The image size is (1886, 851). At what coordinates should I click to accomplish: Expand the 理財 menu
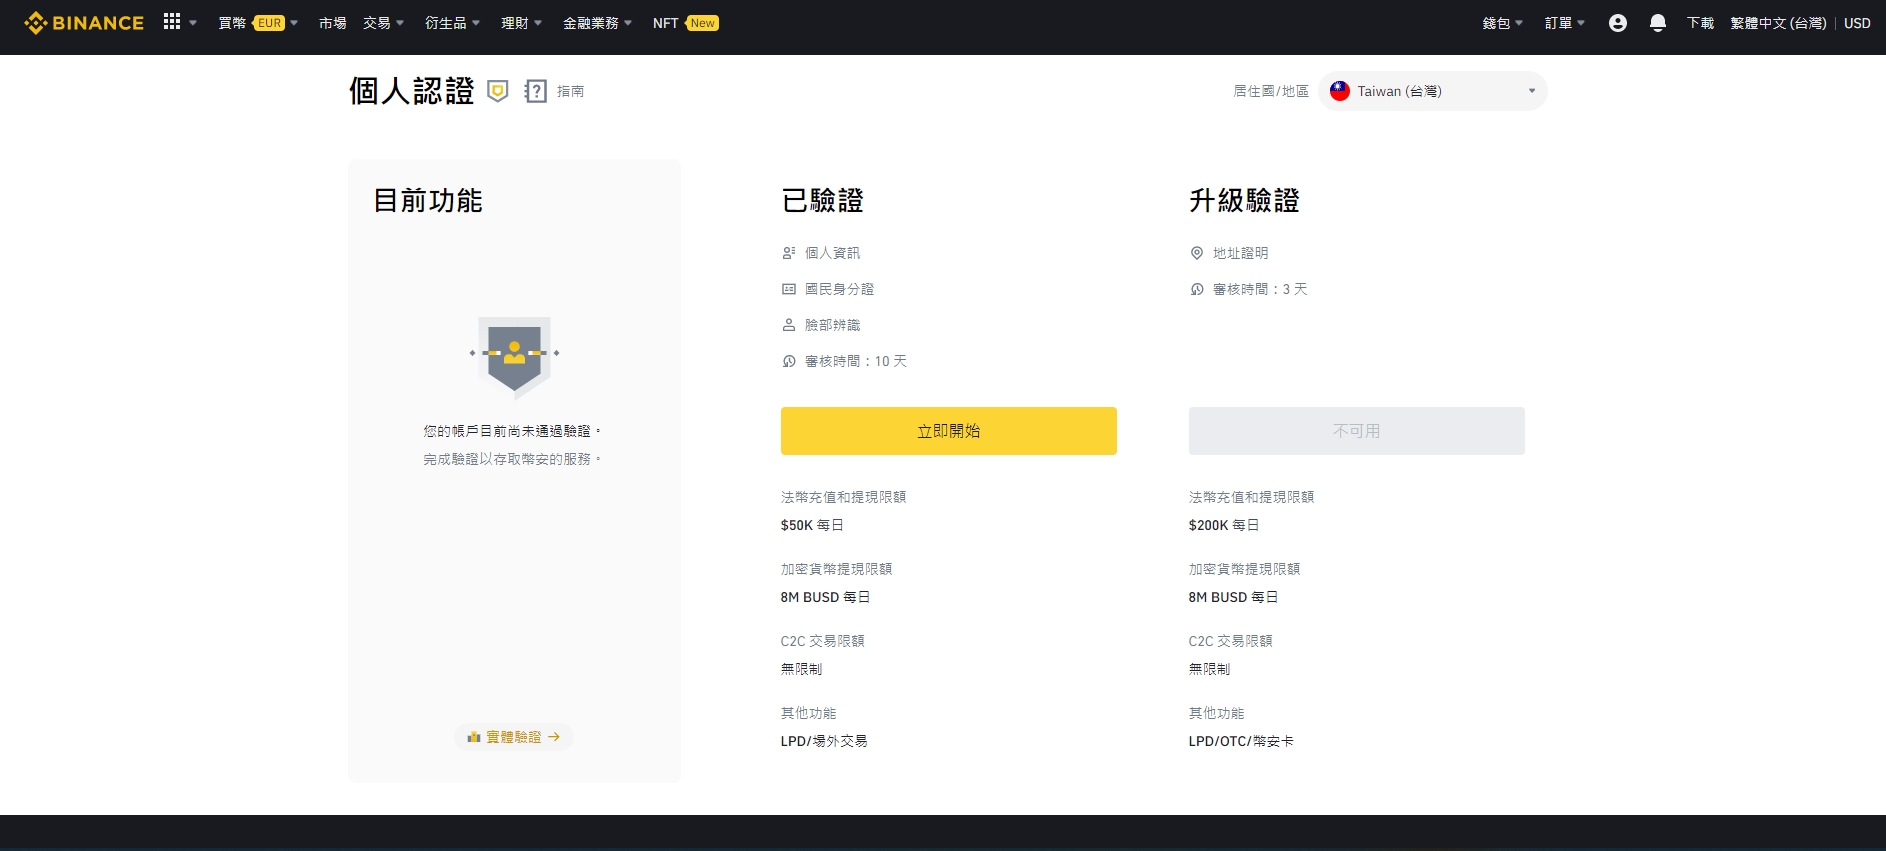tap(522, 23)
